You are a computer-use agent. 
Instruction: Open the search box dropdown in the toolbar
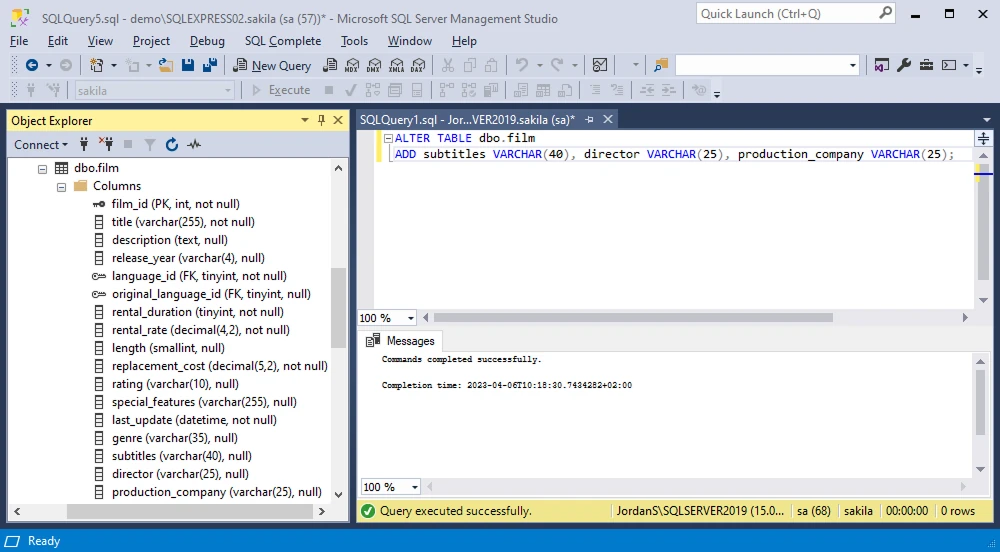[852, 65]
